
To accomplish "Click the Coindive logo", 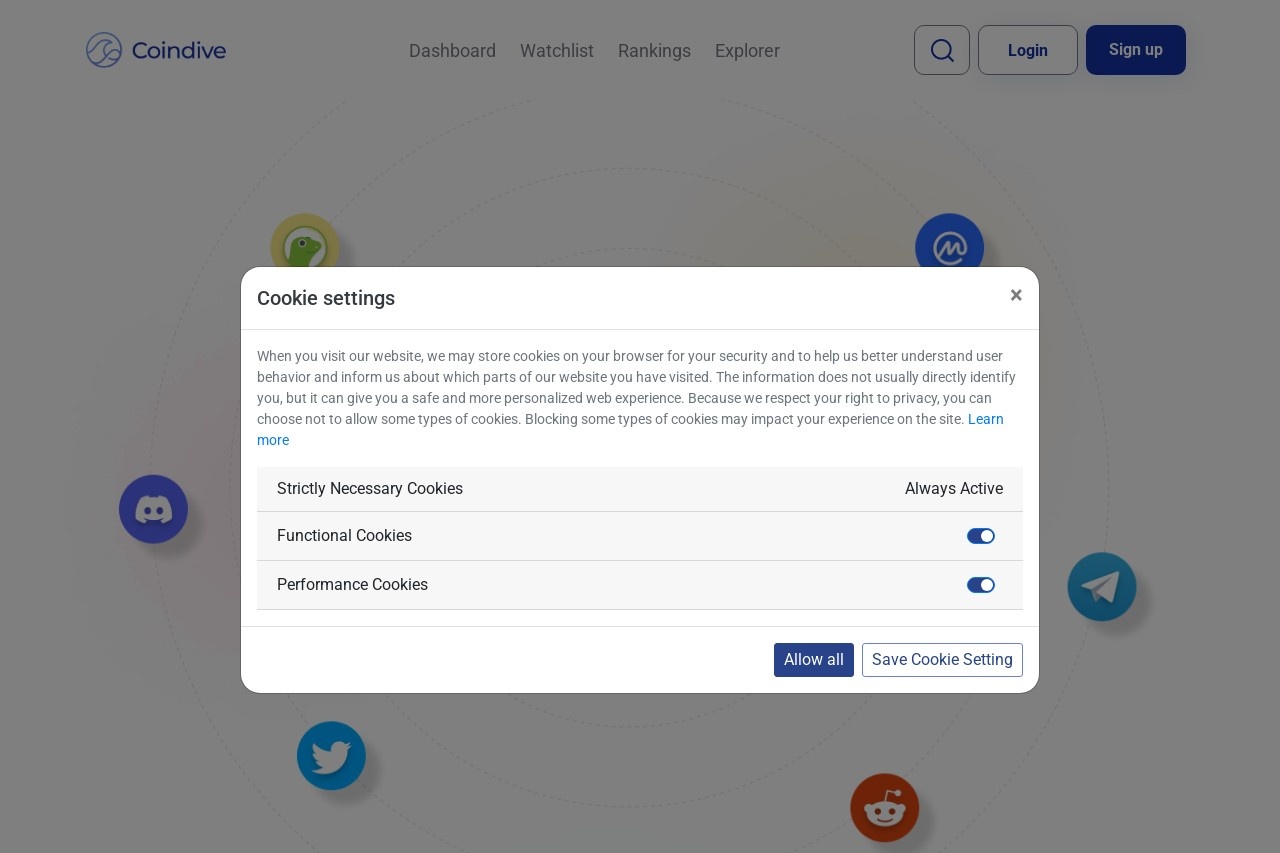I will point(156,50).
